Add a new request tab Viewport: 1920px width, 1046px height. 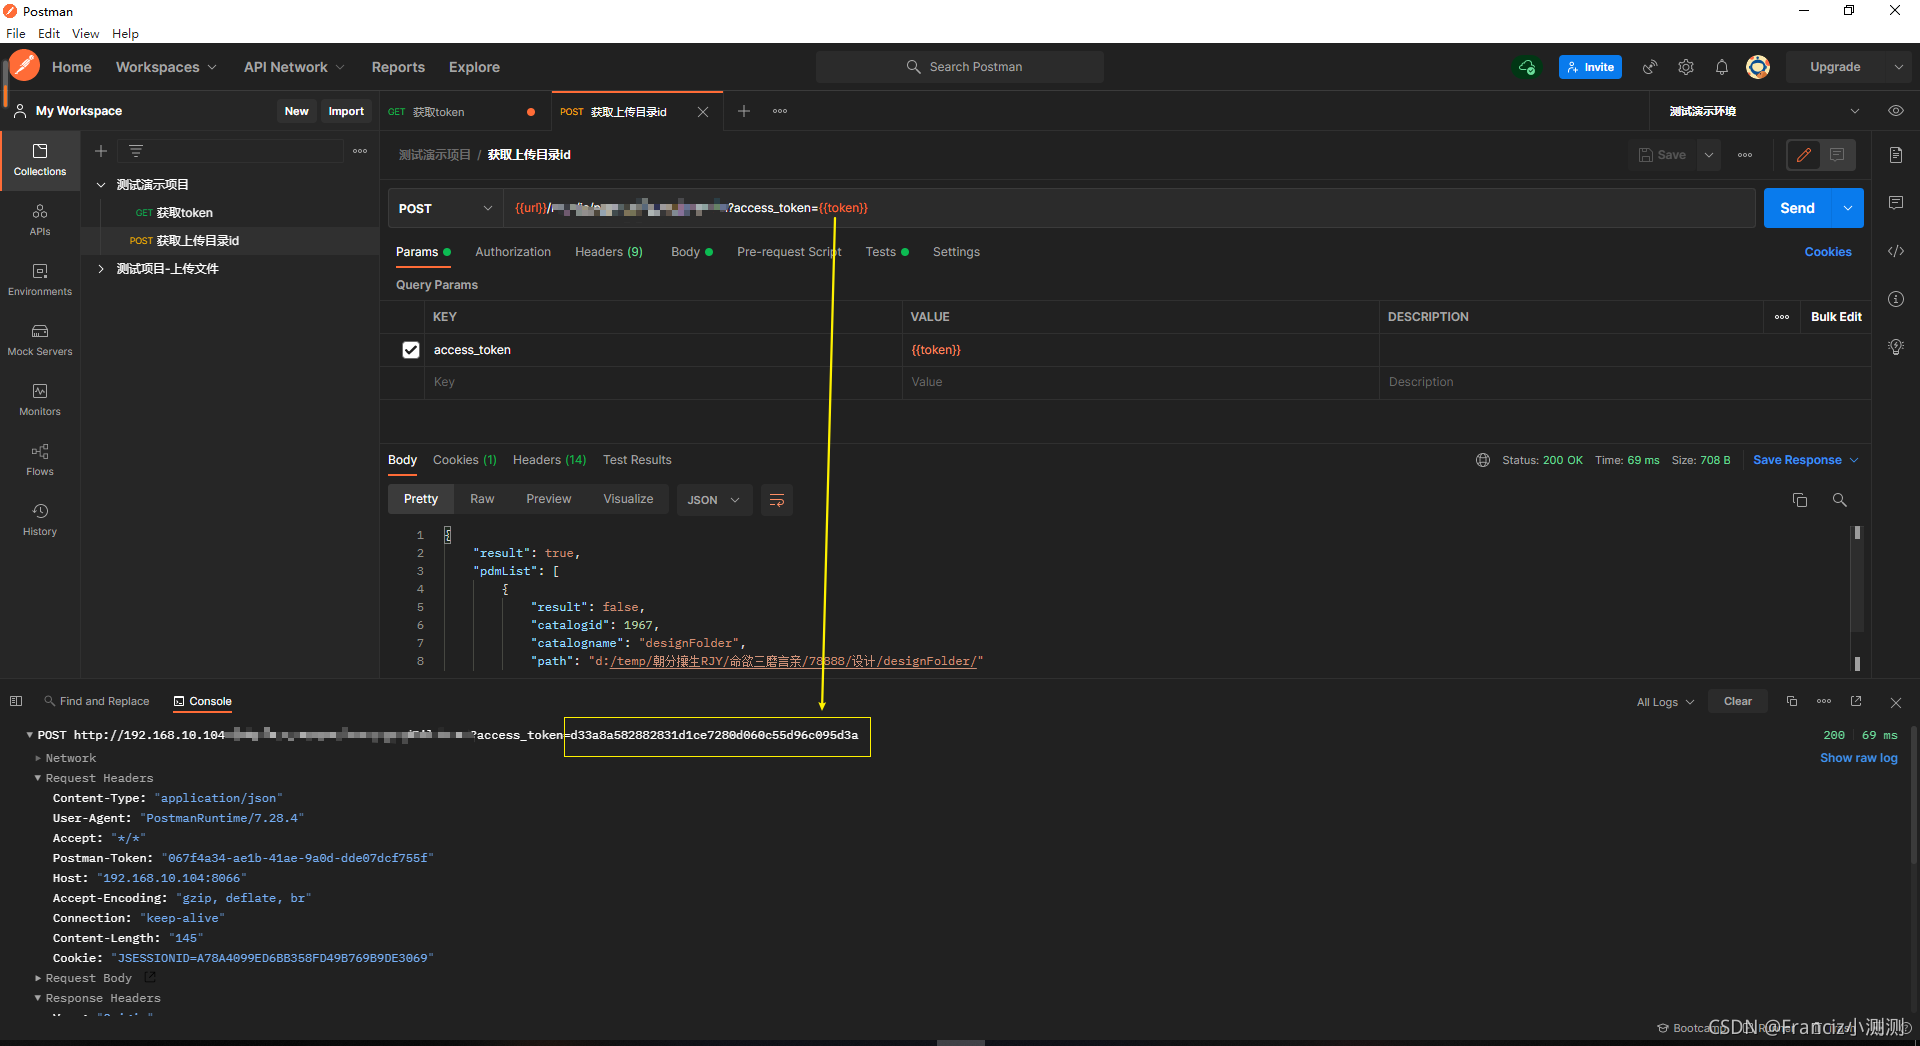744,111
